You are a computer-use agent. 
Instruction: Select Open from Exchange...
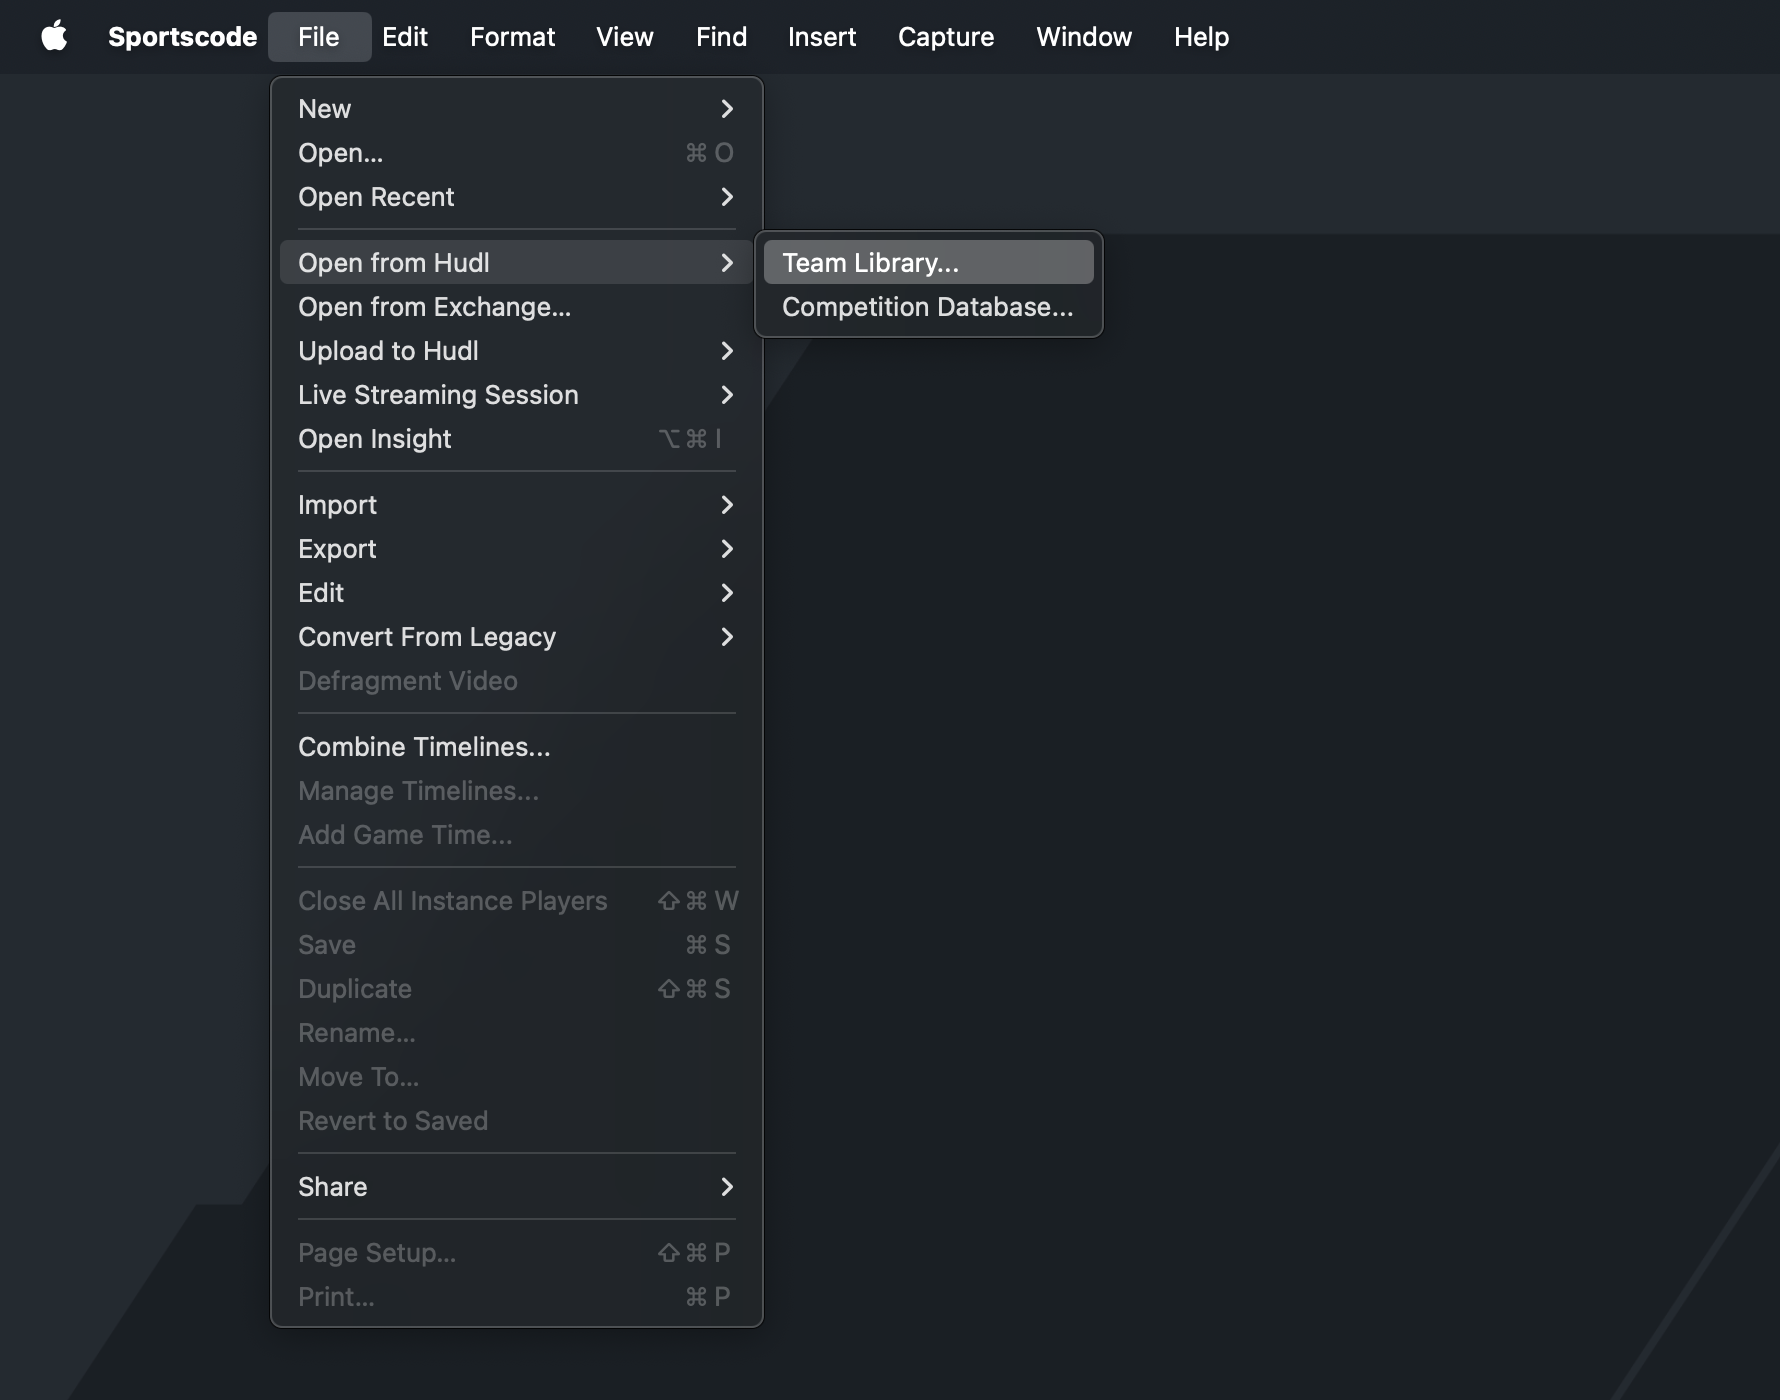[516, 307]
